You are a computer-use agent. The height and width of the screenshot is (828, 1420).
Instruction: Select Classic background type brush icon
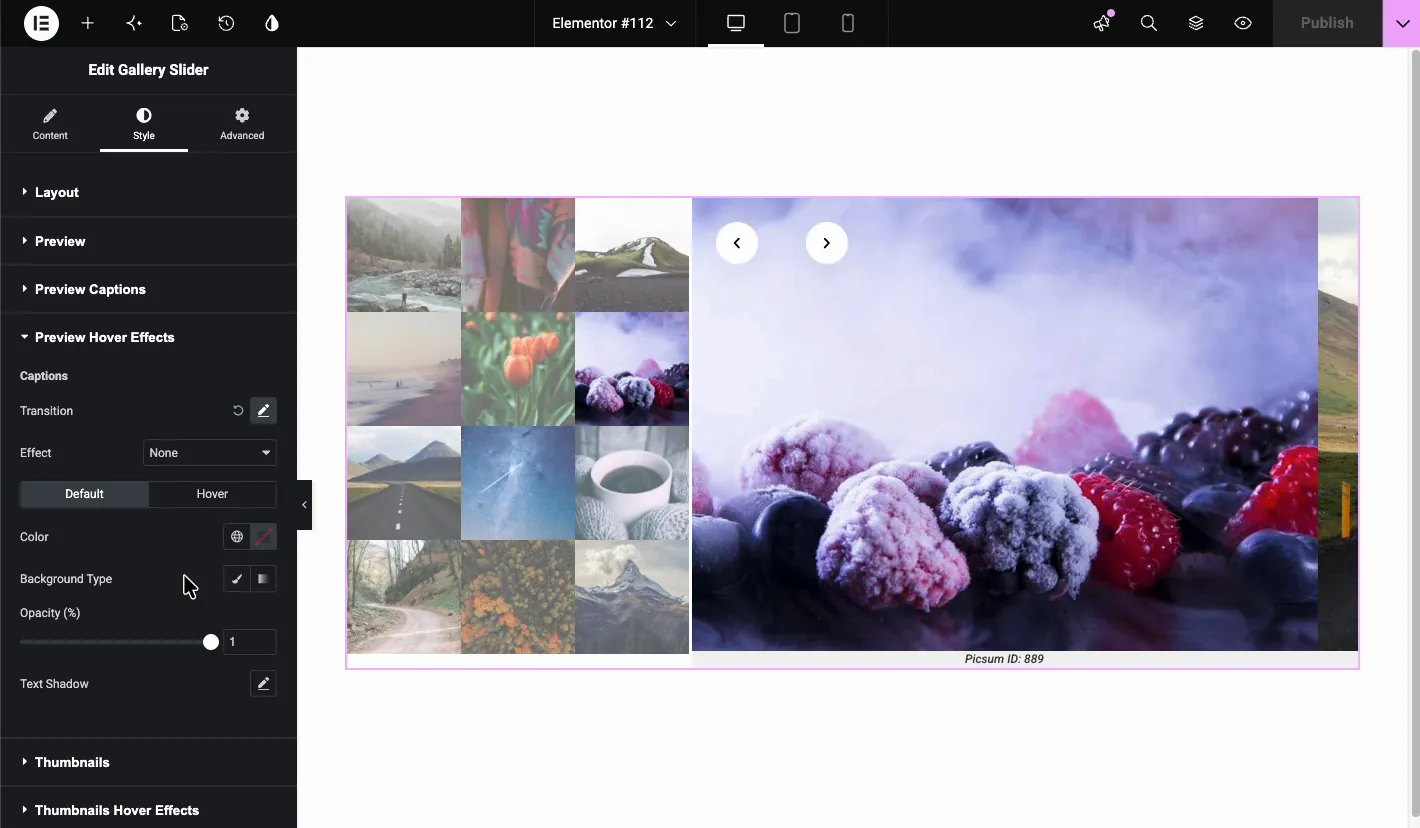point(237,579)
